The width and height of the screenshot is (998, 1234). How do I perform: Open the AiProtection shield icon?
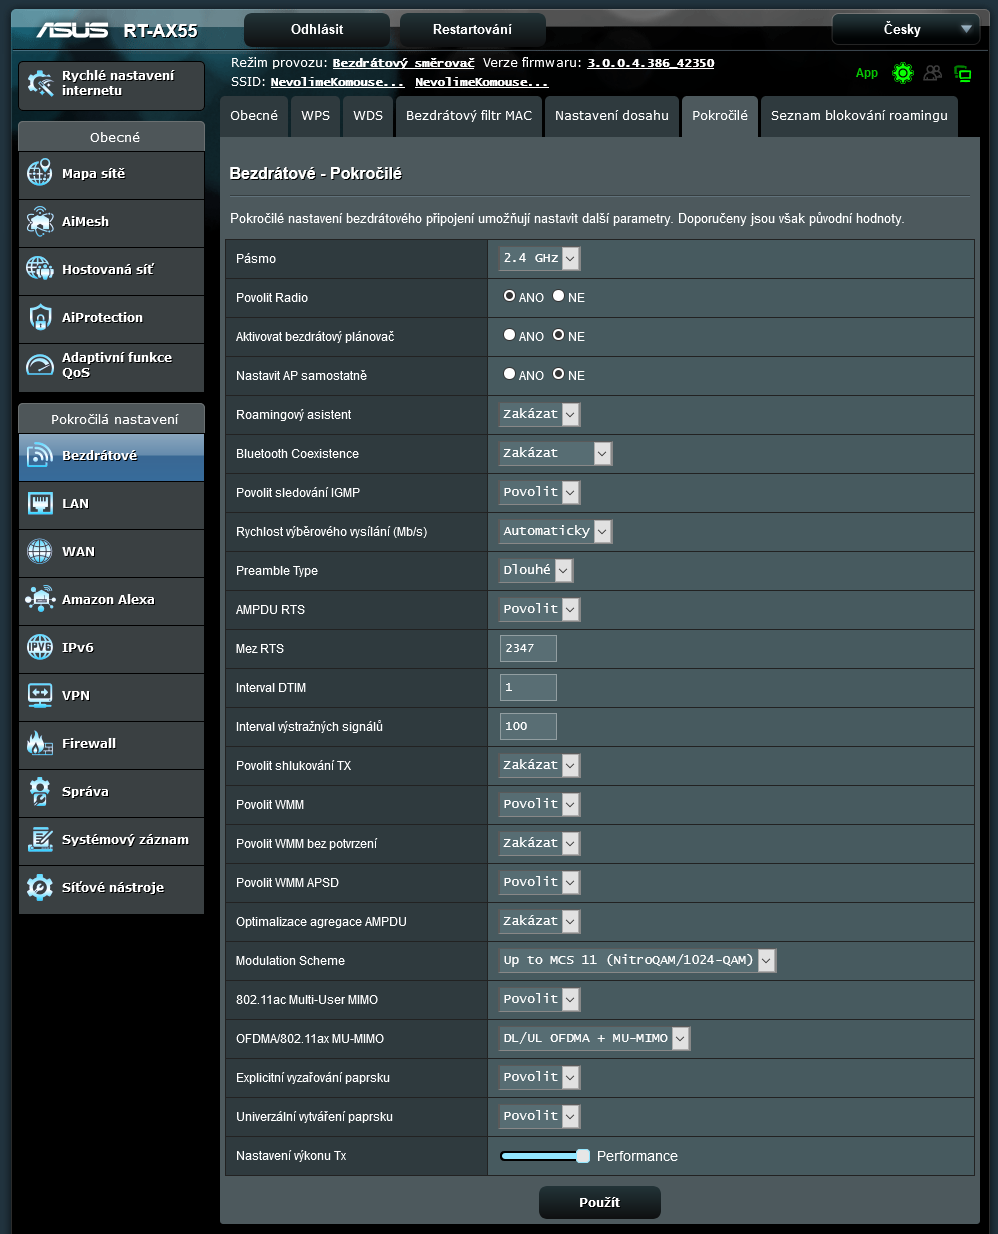pos(40,317)
